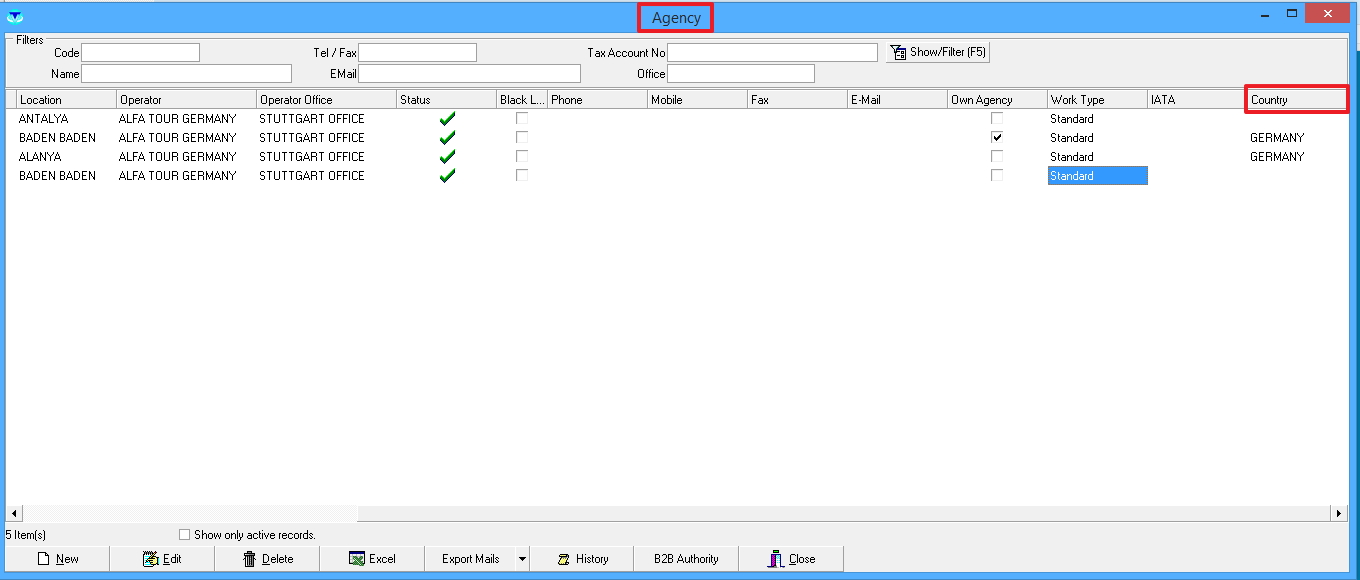Image resolution: width=1360 pixels, height=580 pixels.
Task: Expand the Export Mails dropdown arrow
Action: (x=522, y=559)
